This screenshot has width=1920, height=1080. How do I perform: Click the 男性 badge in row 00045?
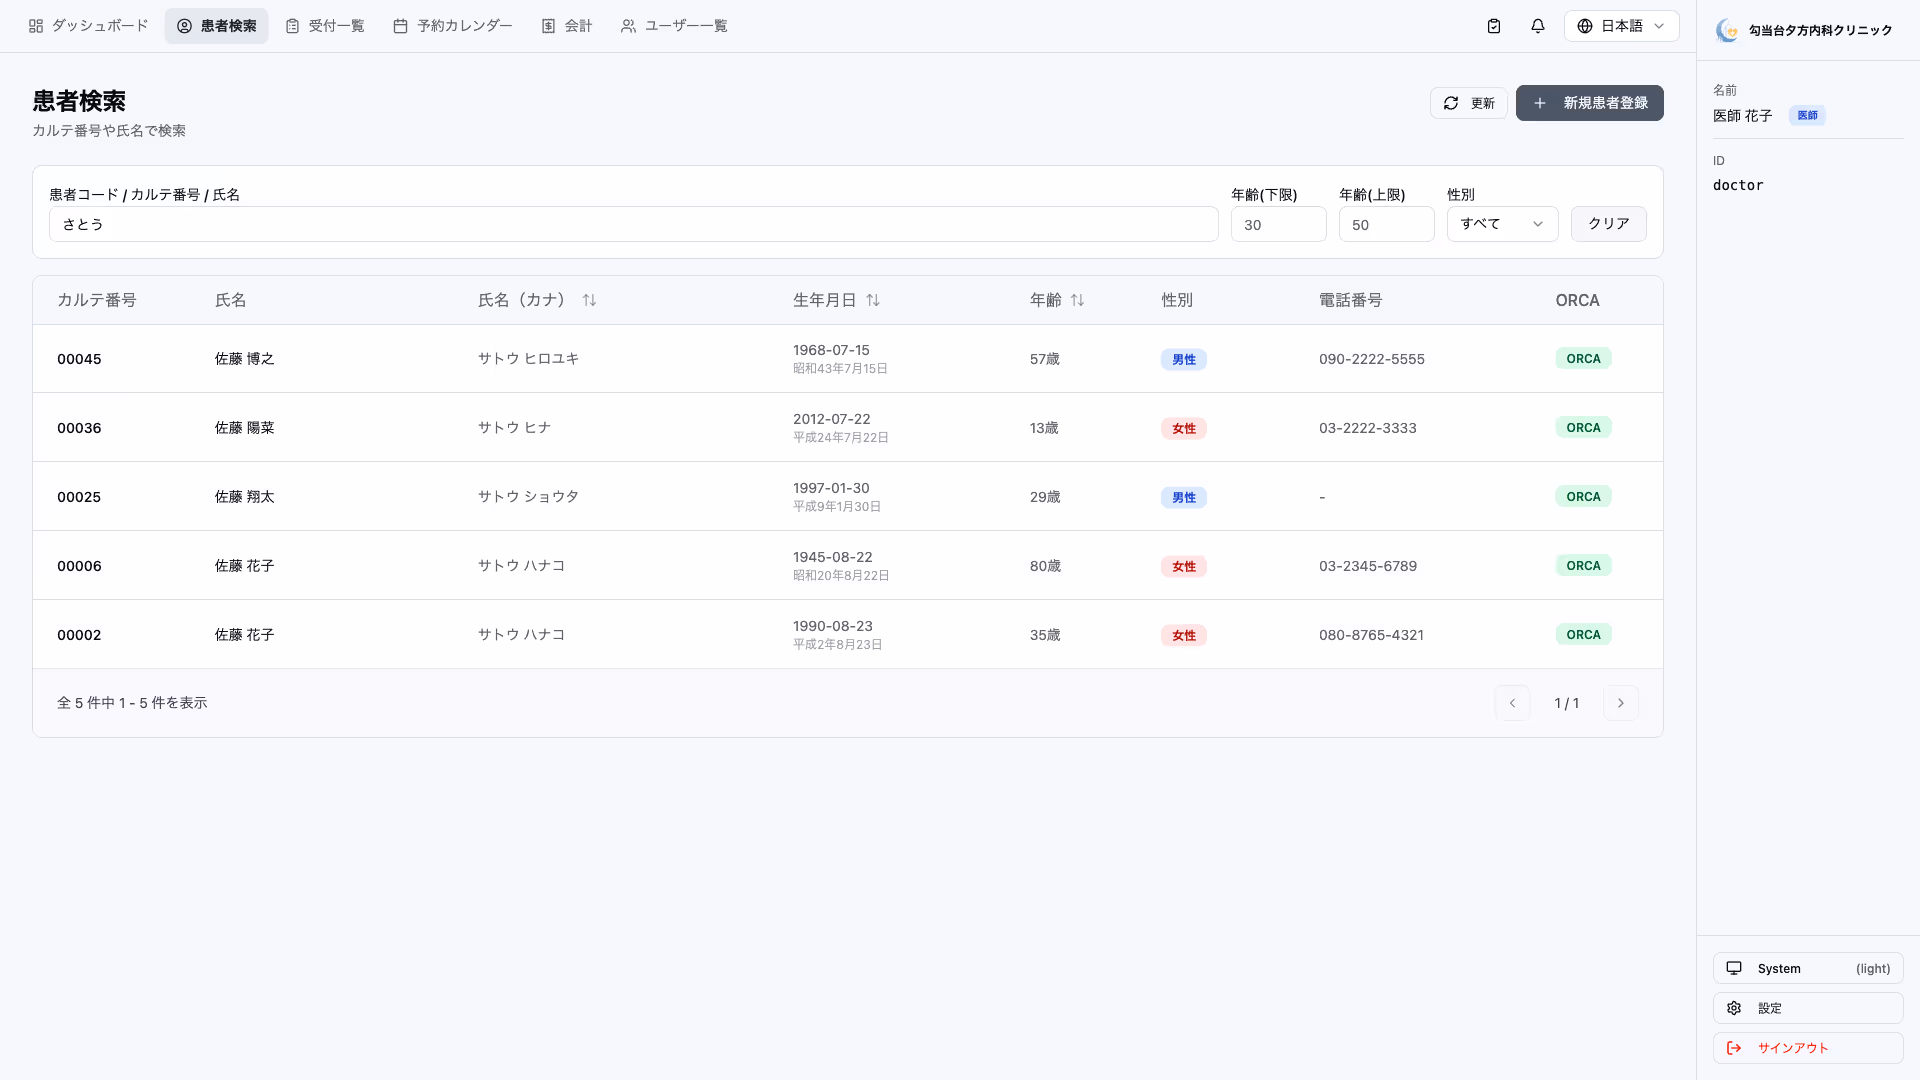[x=1184, y=360]
